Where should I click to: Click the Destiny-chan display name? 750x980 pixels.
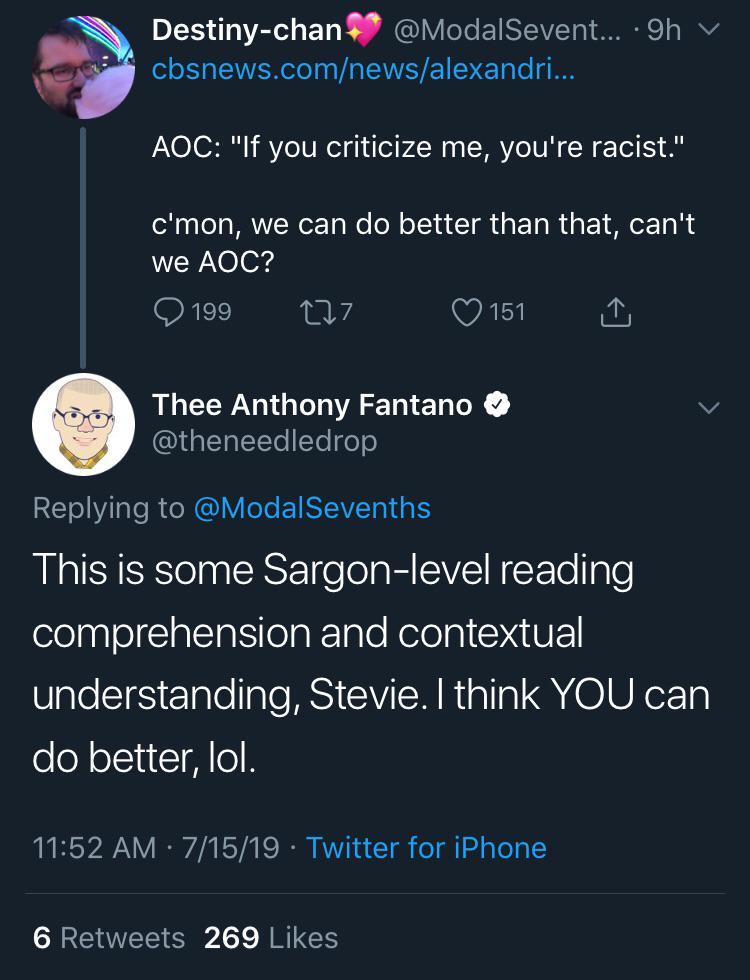pyautogui.click(x=246, y=31)
